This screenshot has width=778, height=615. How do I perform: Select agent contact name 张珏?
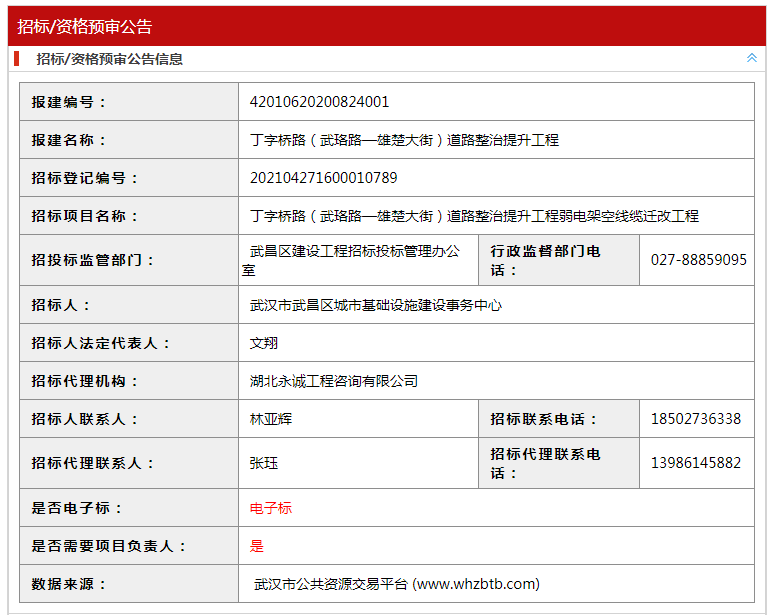263,463
